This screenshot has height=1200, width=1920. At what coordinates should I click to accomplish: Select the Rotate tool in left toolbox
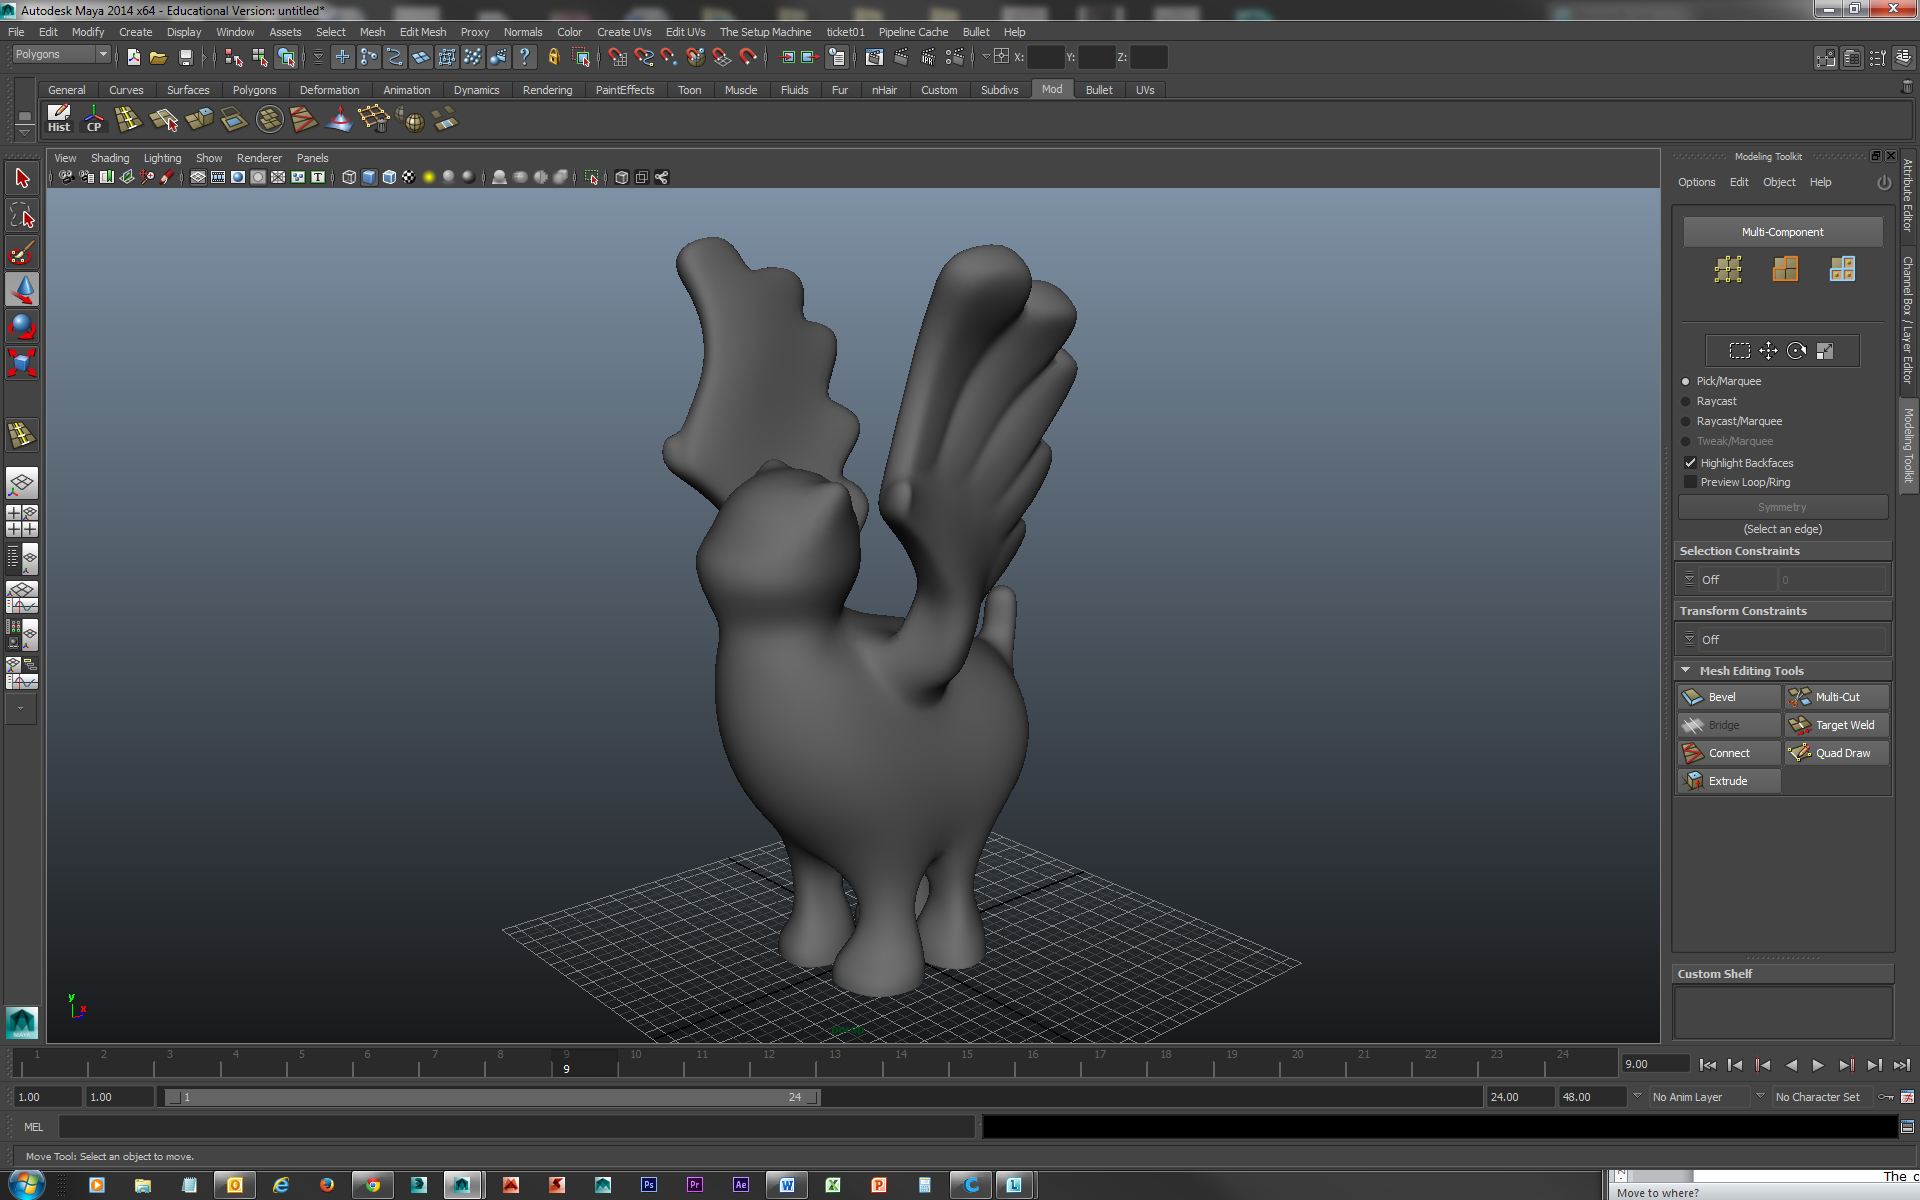[x=22, y=326]
